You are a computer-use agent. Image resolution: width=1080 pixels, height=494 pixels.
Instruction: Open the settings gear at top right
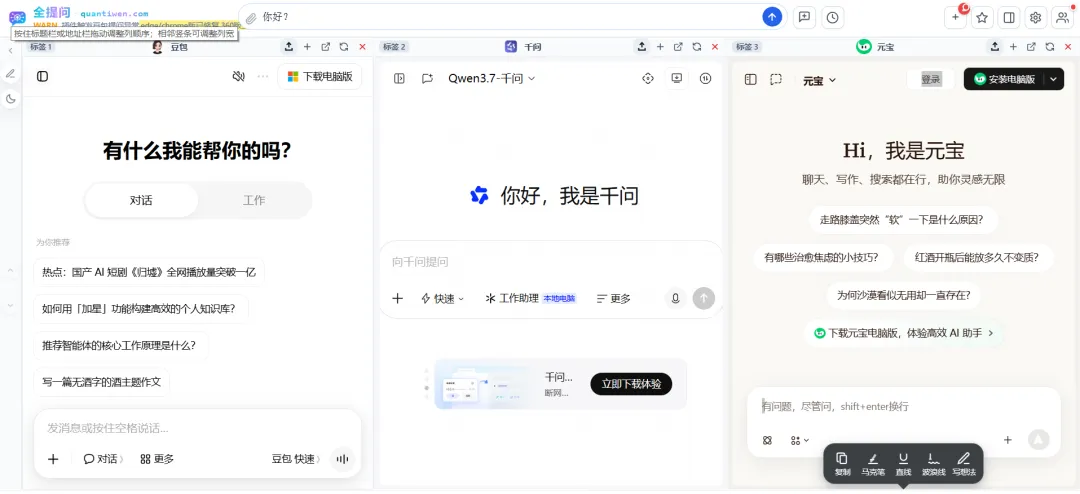[x=1035, y=17]
